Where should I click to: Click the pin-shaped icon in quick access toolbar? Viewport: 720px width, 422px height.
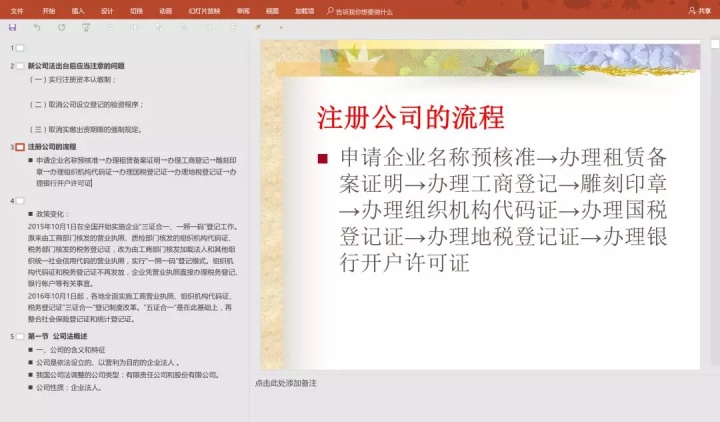point(258,28)
